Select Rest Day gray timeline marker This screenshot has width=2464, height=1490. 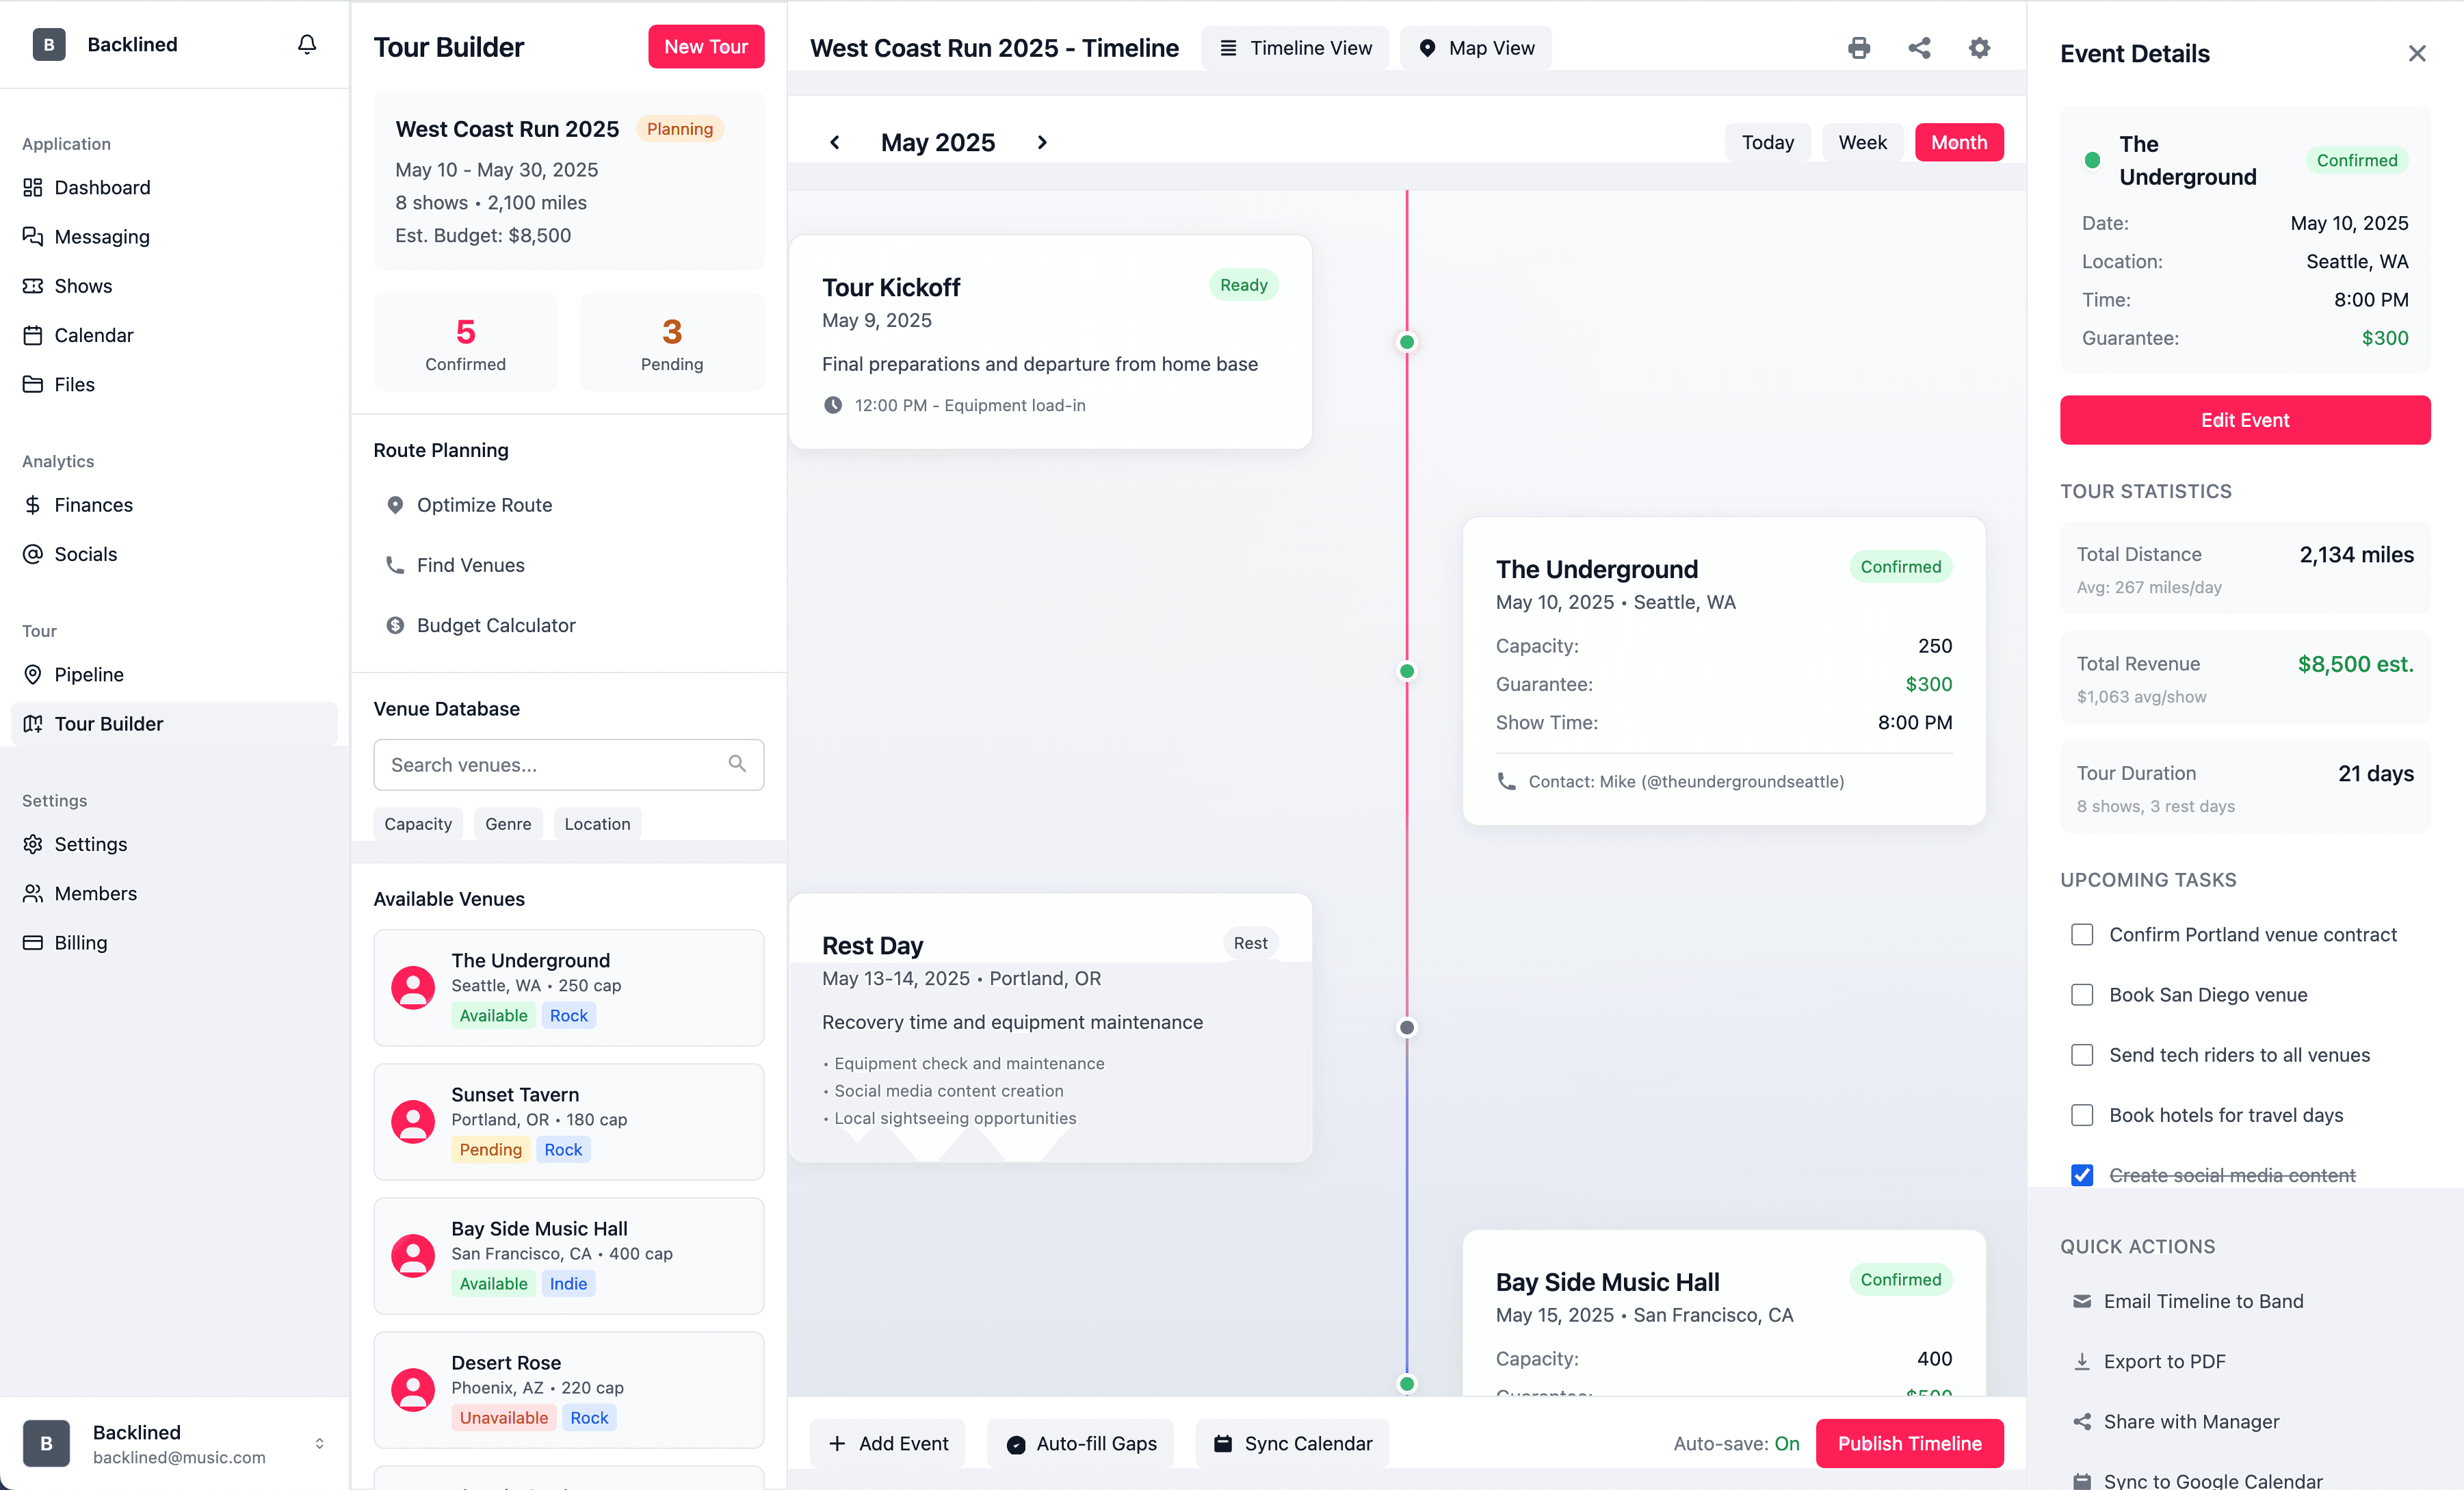coord(1406,1027)
